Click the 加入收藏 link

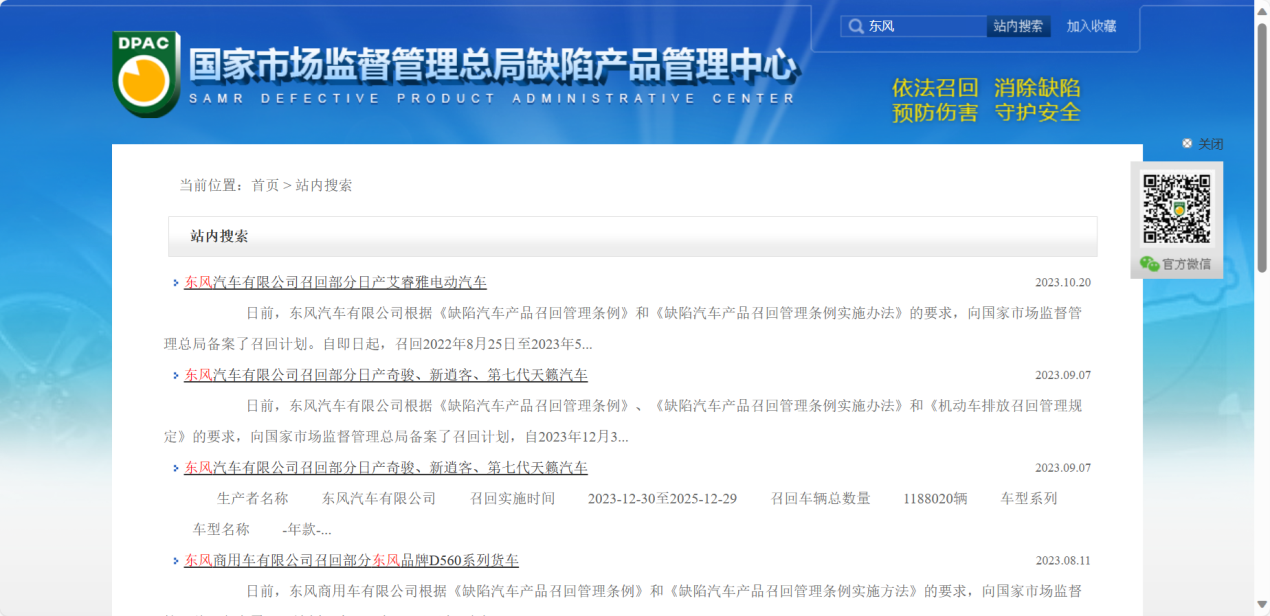click(1091, 26)
